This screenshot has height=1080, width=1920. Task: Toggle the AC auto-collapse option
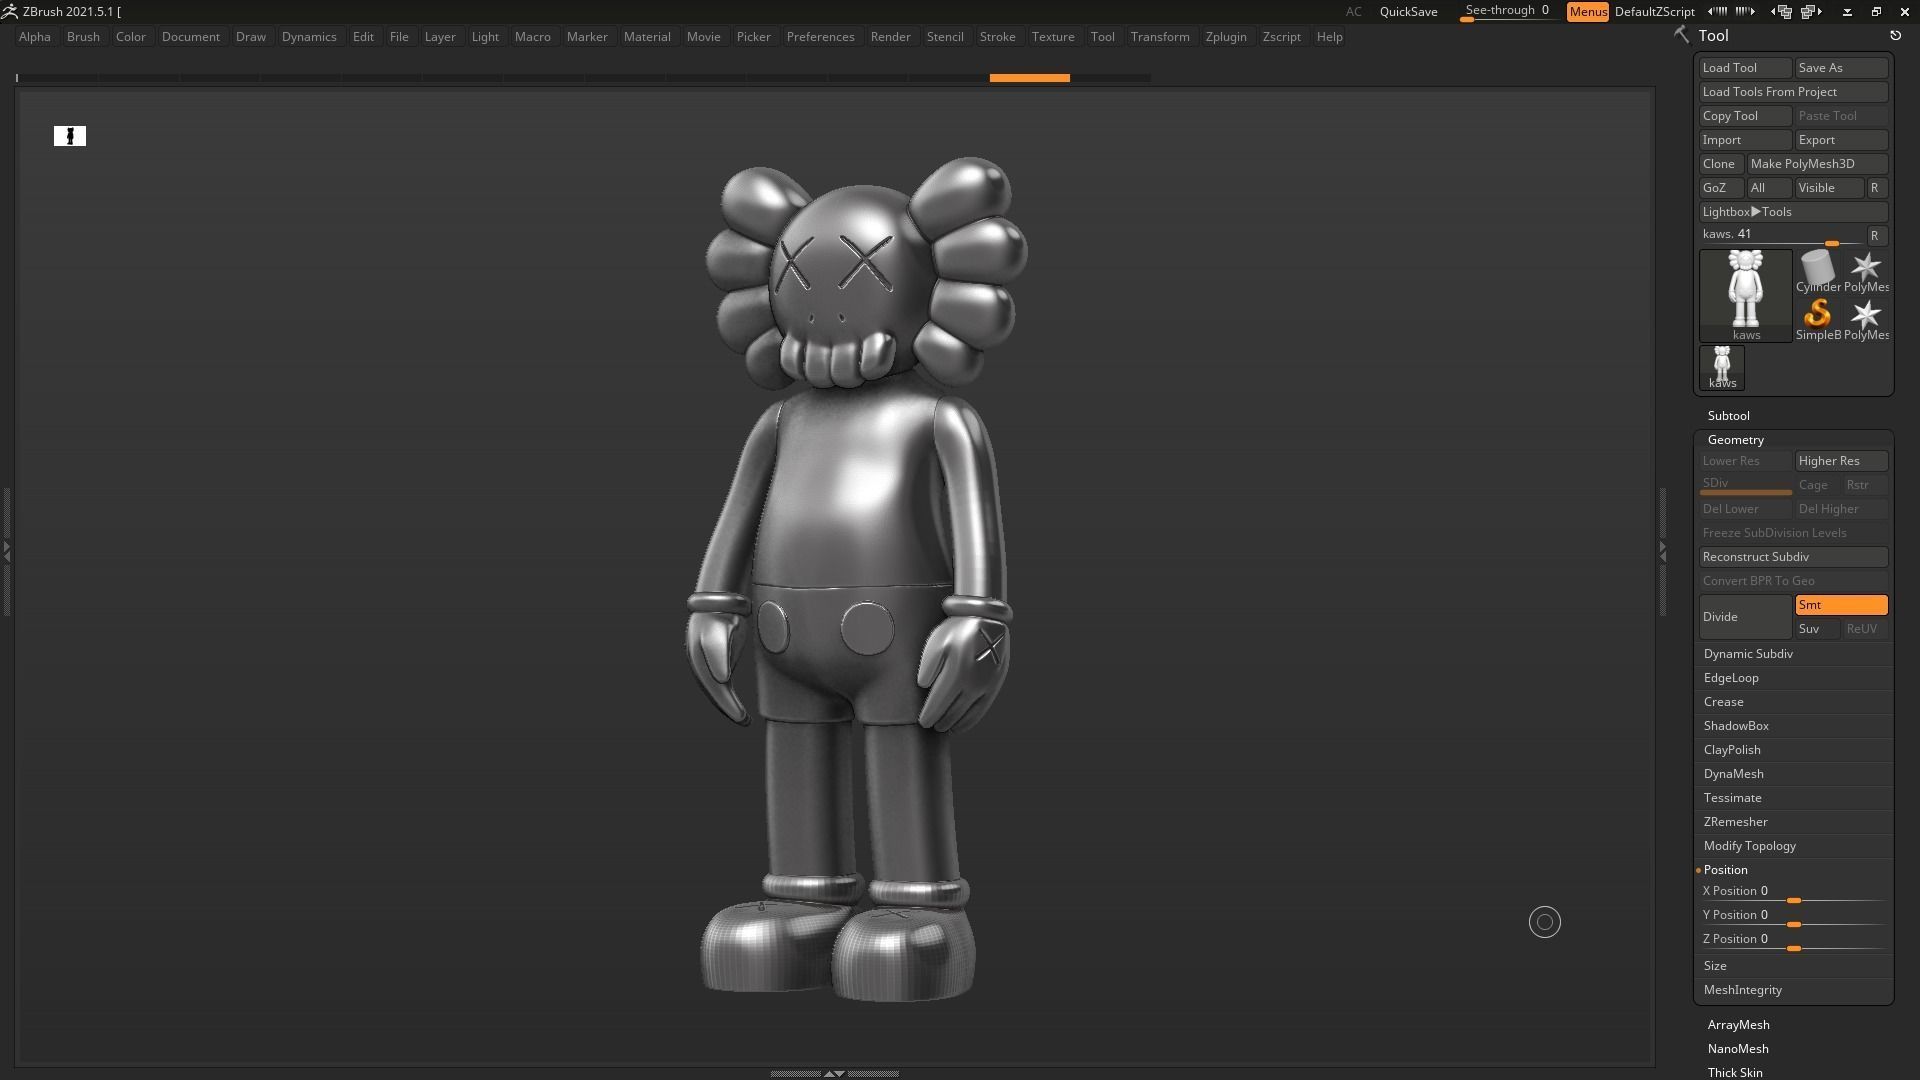click(1353, 12)
